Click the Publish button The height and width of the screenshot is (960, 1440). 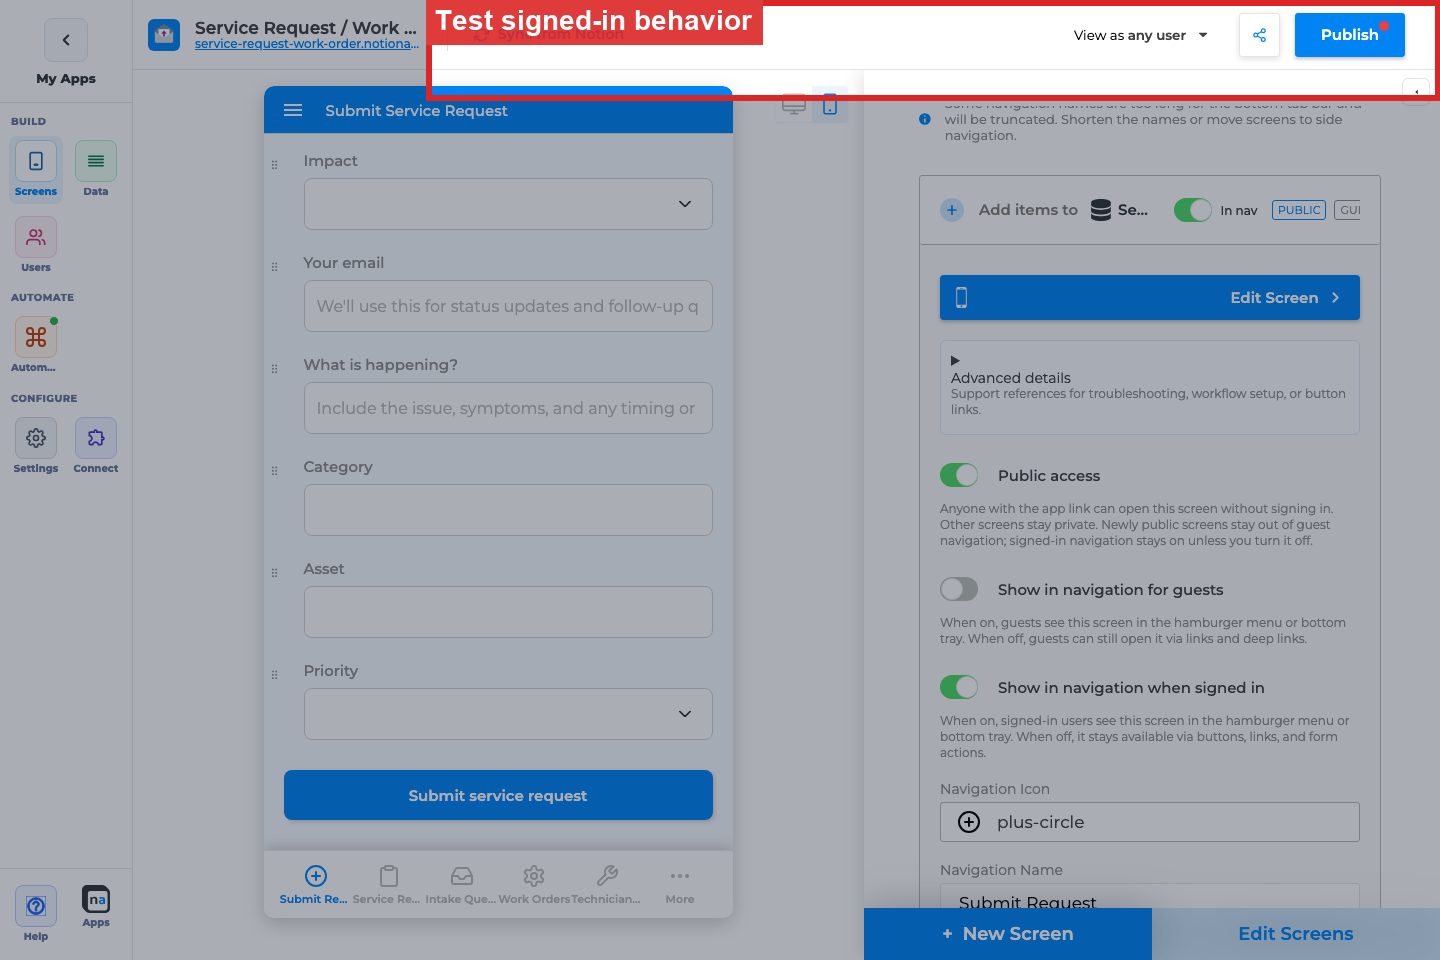tap(1350, 35)
